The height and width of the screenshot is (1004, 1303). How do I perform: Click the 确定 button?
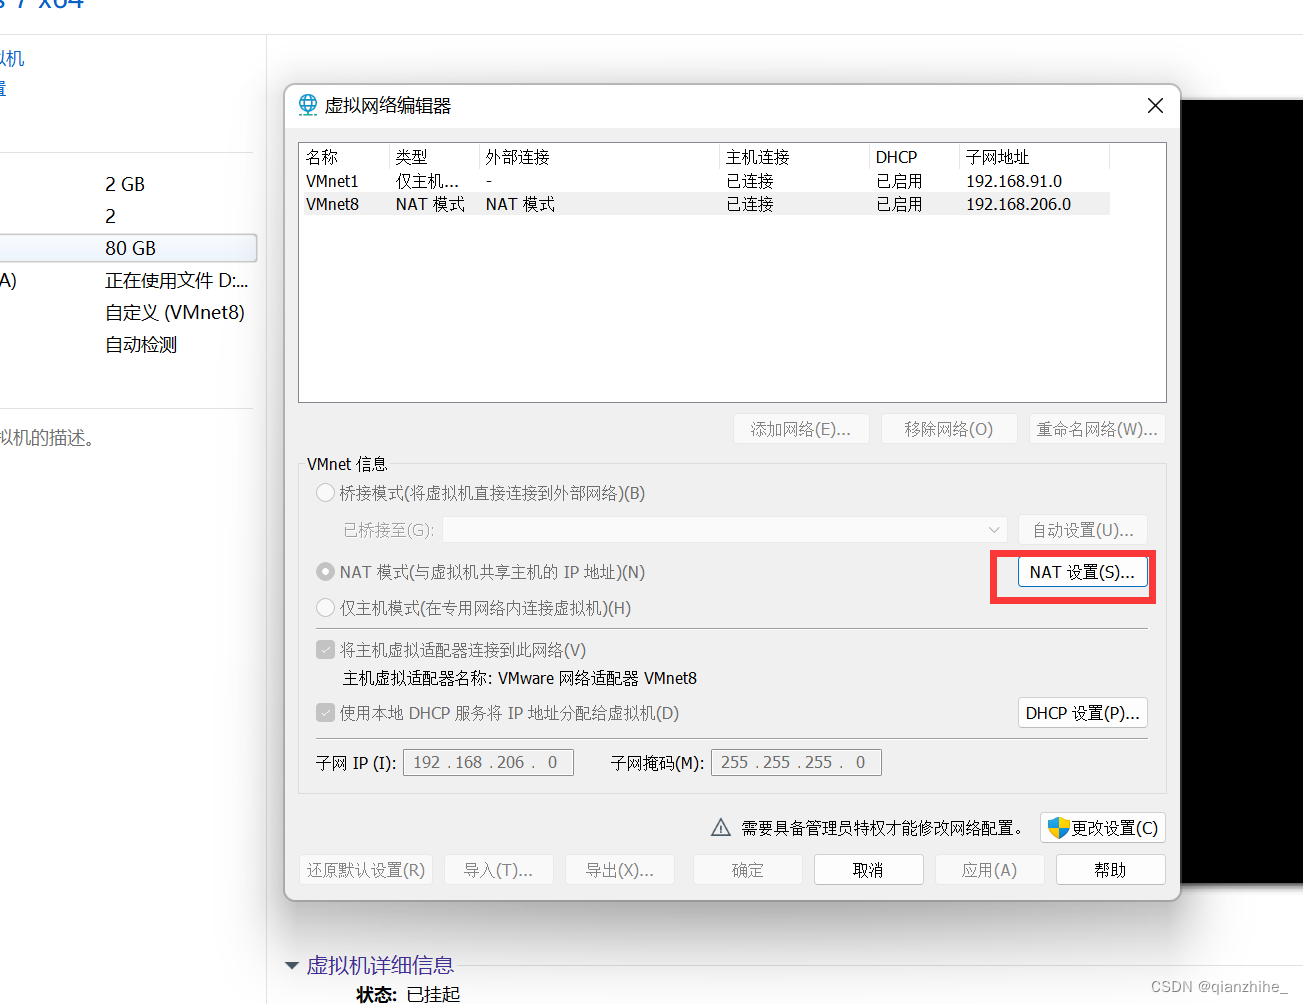[x=747, y=870]
